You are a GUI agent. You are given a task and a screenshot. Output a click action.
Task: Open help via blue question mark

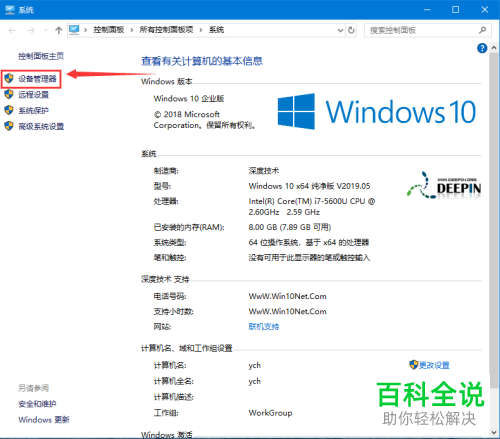click(482, 48)
